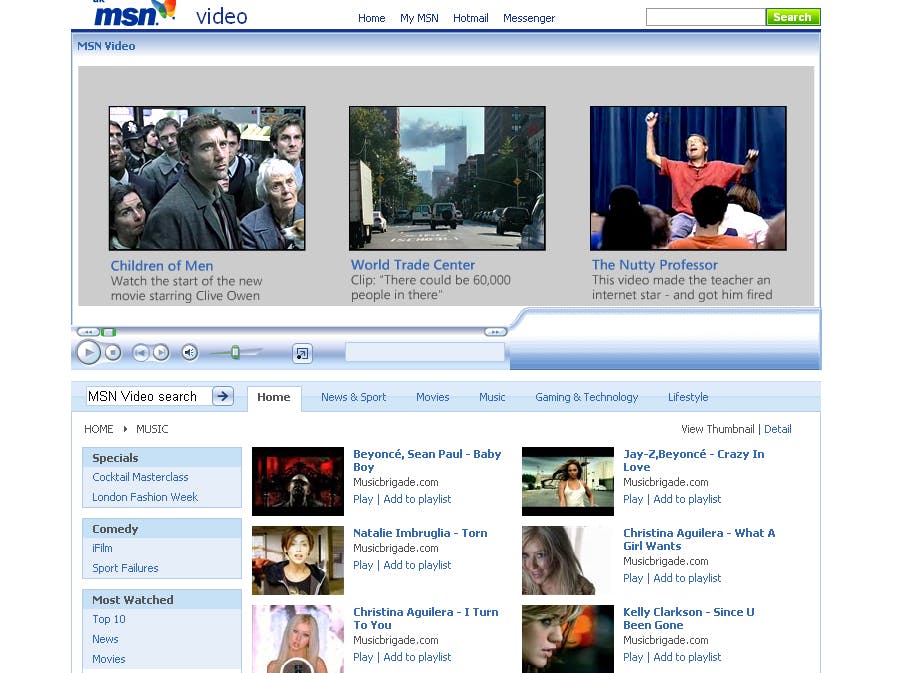Play the What A Girl Wants video

tap(633, 578)
